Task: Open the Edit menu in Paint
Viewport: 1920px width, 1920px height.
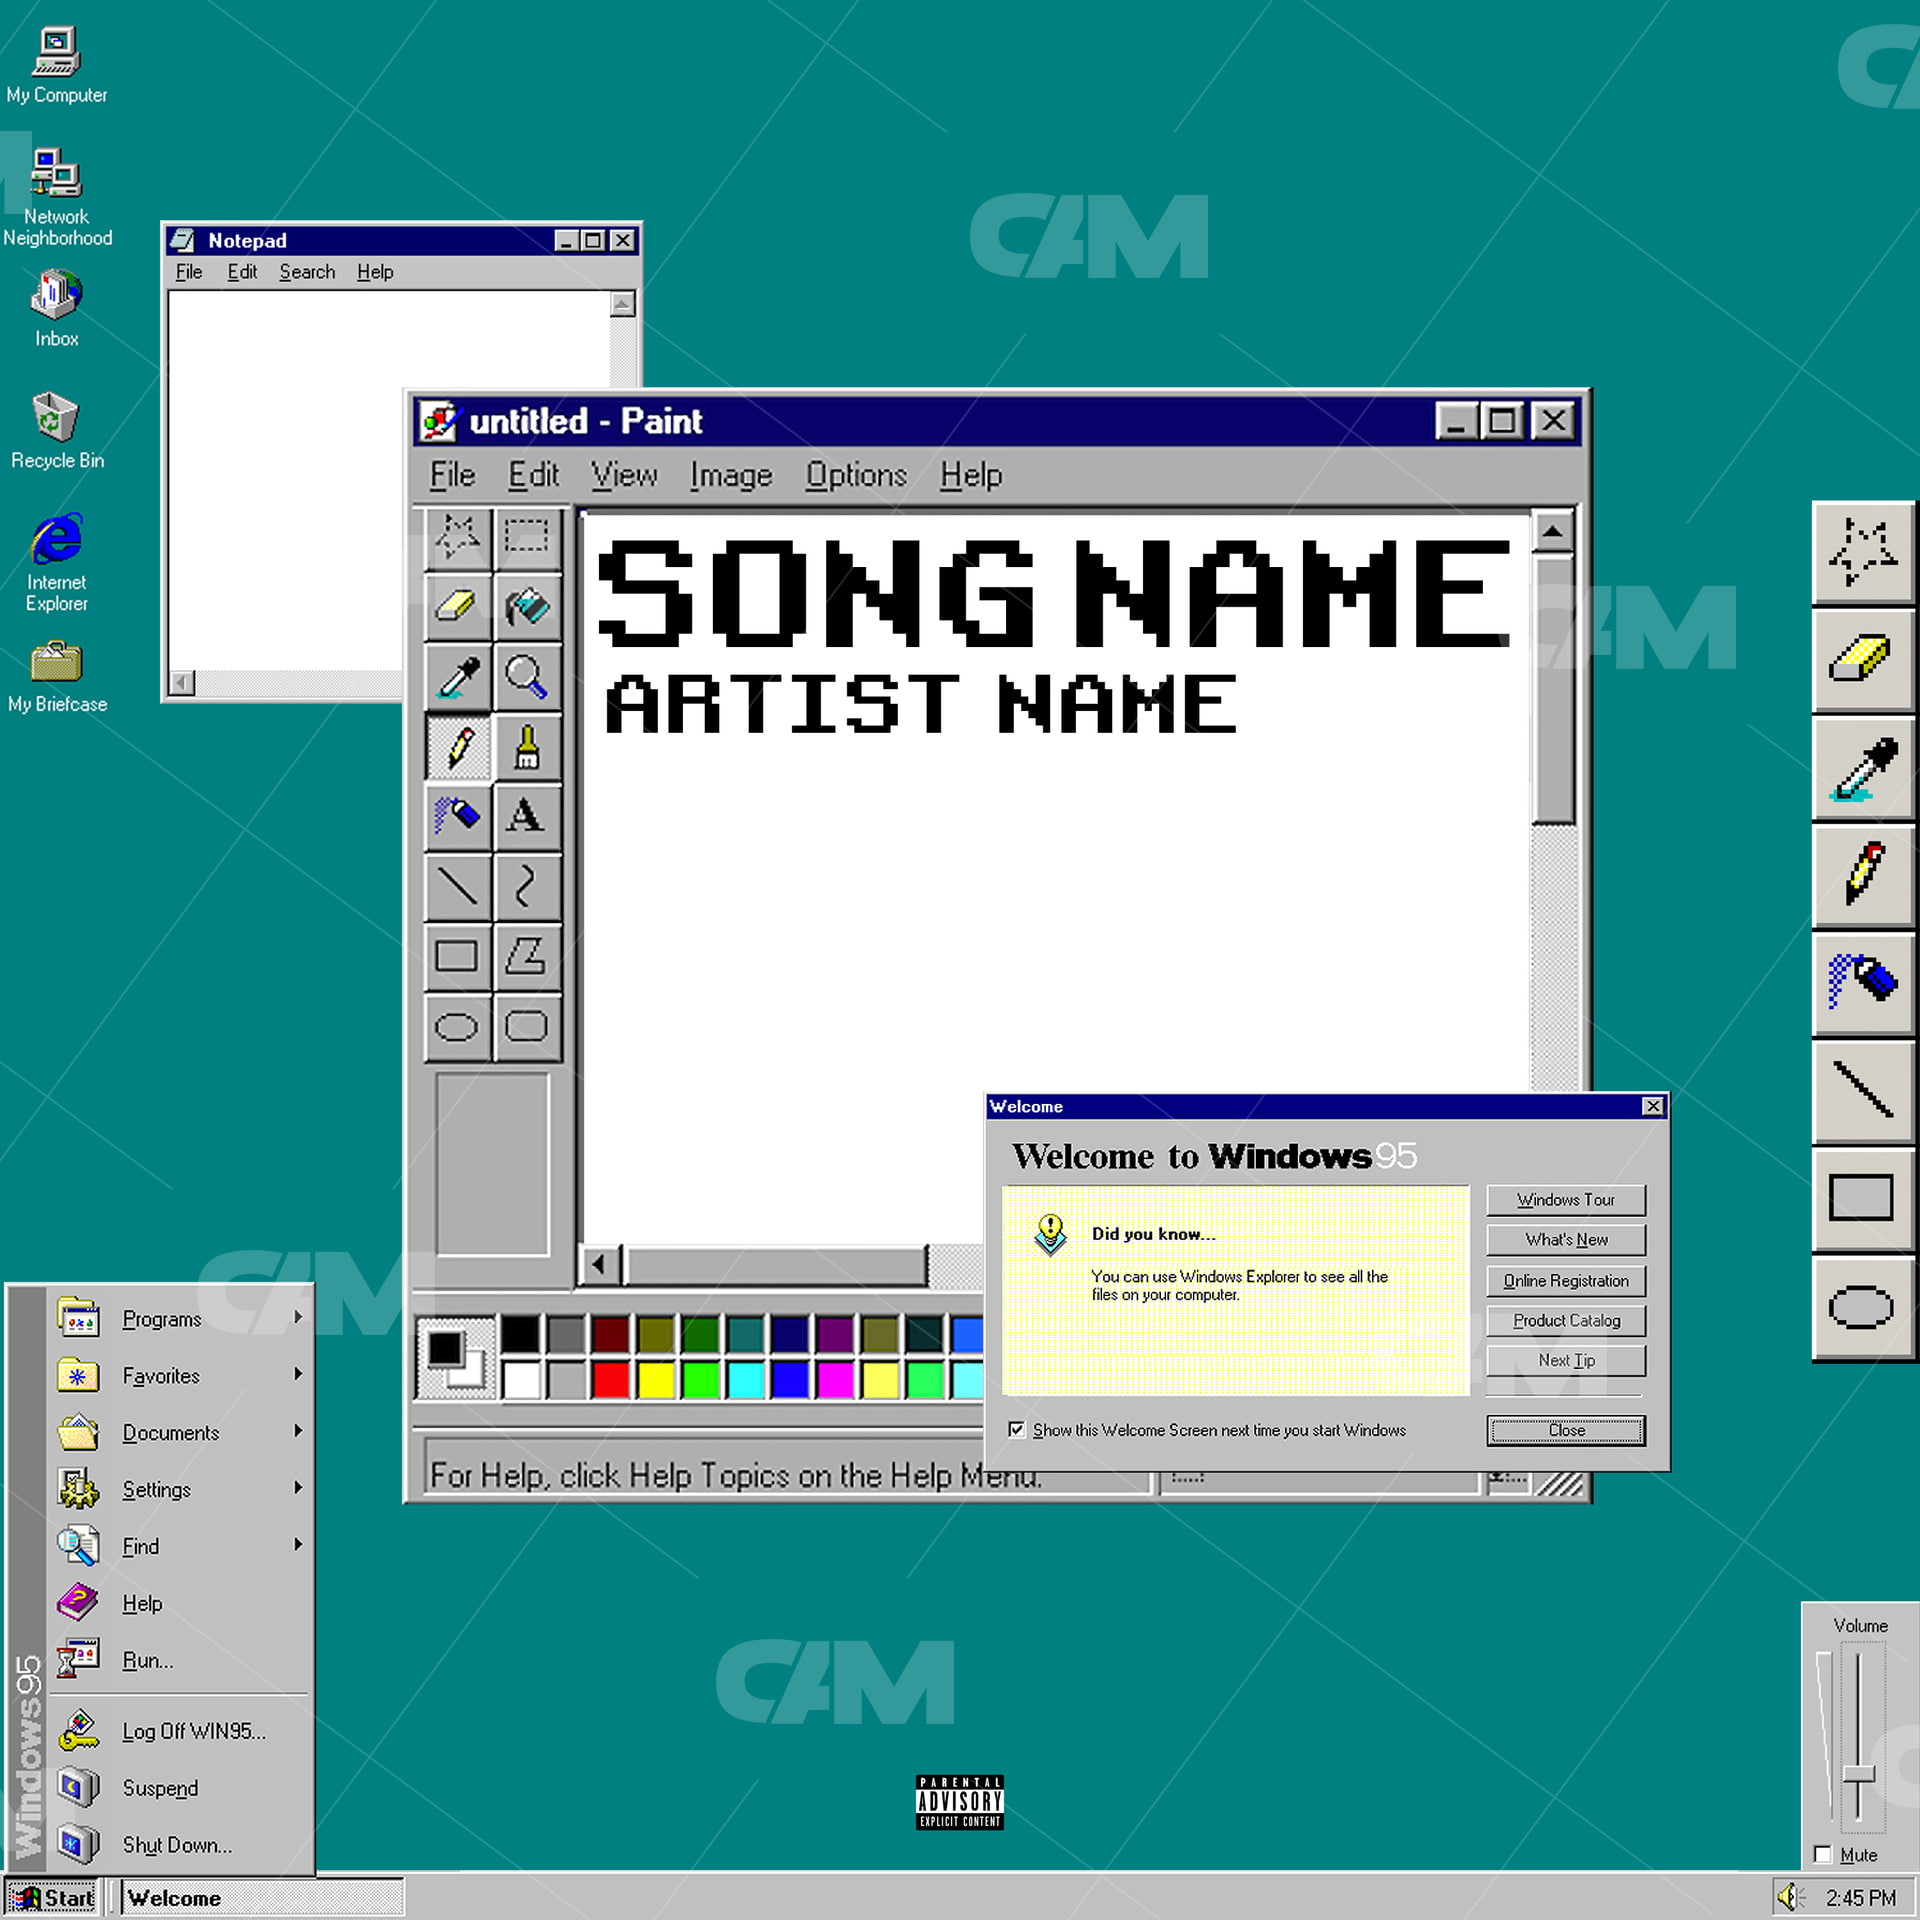Action: click(x=533, y=475)
